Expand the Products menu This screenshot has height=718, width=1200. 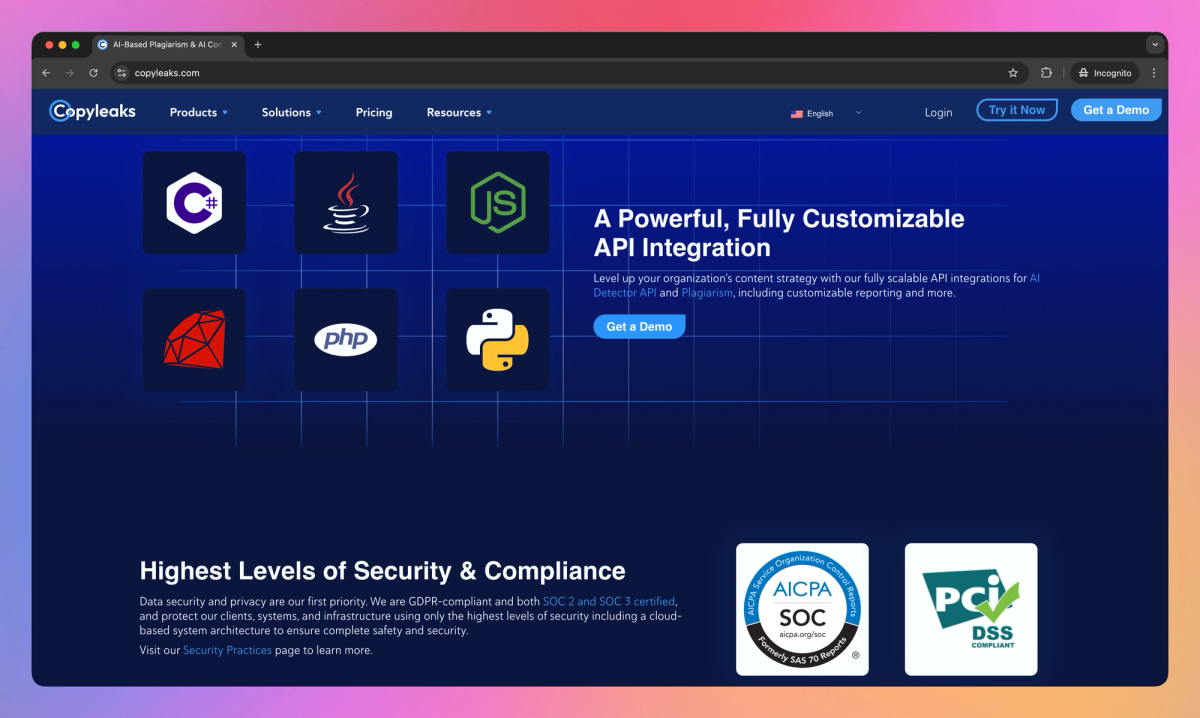(199, 113)
